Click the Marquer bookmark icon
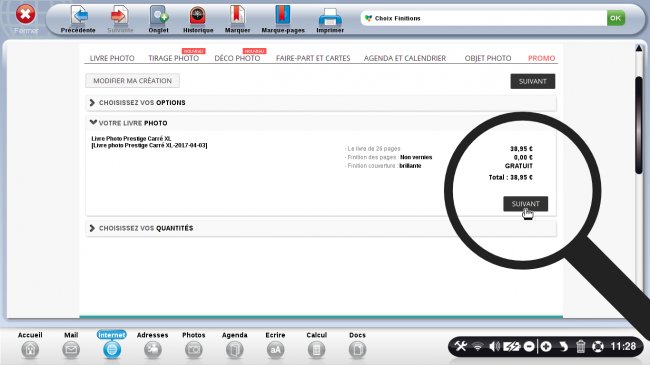The width and height of the screenshot is (650, 365). point(237,15)
